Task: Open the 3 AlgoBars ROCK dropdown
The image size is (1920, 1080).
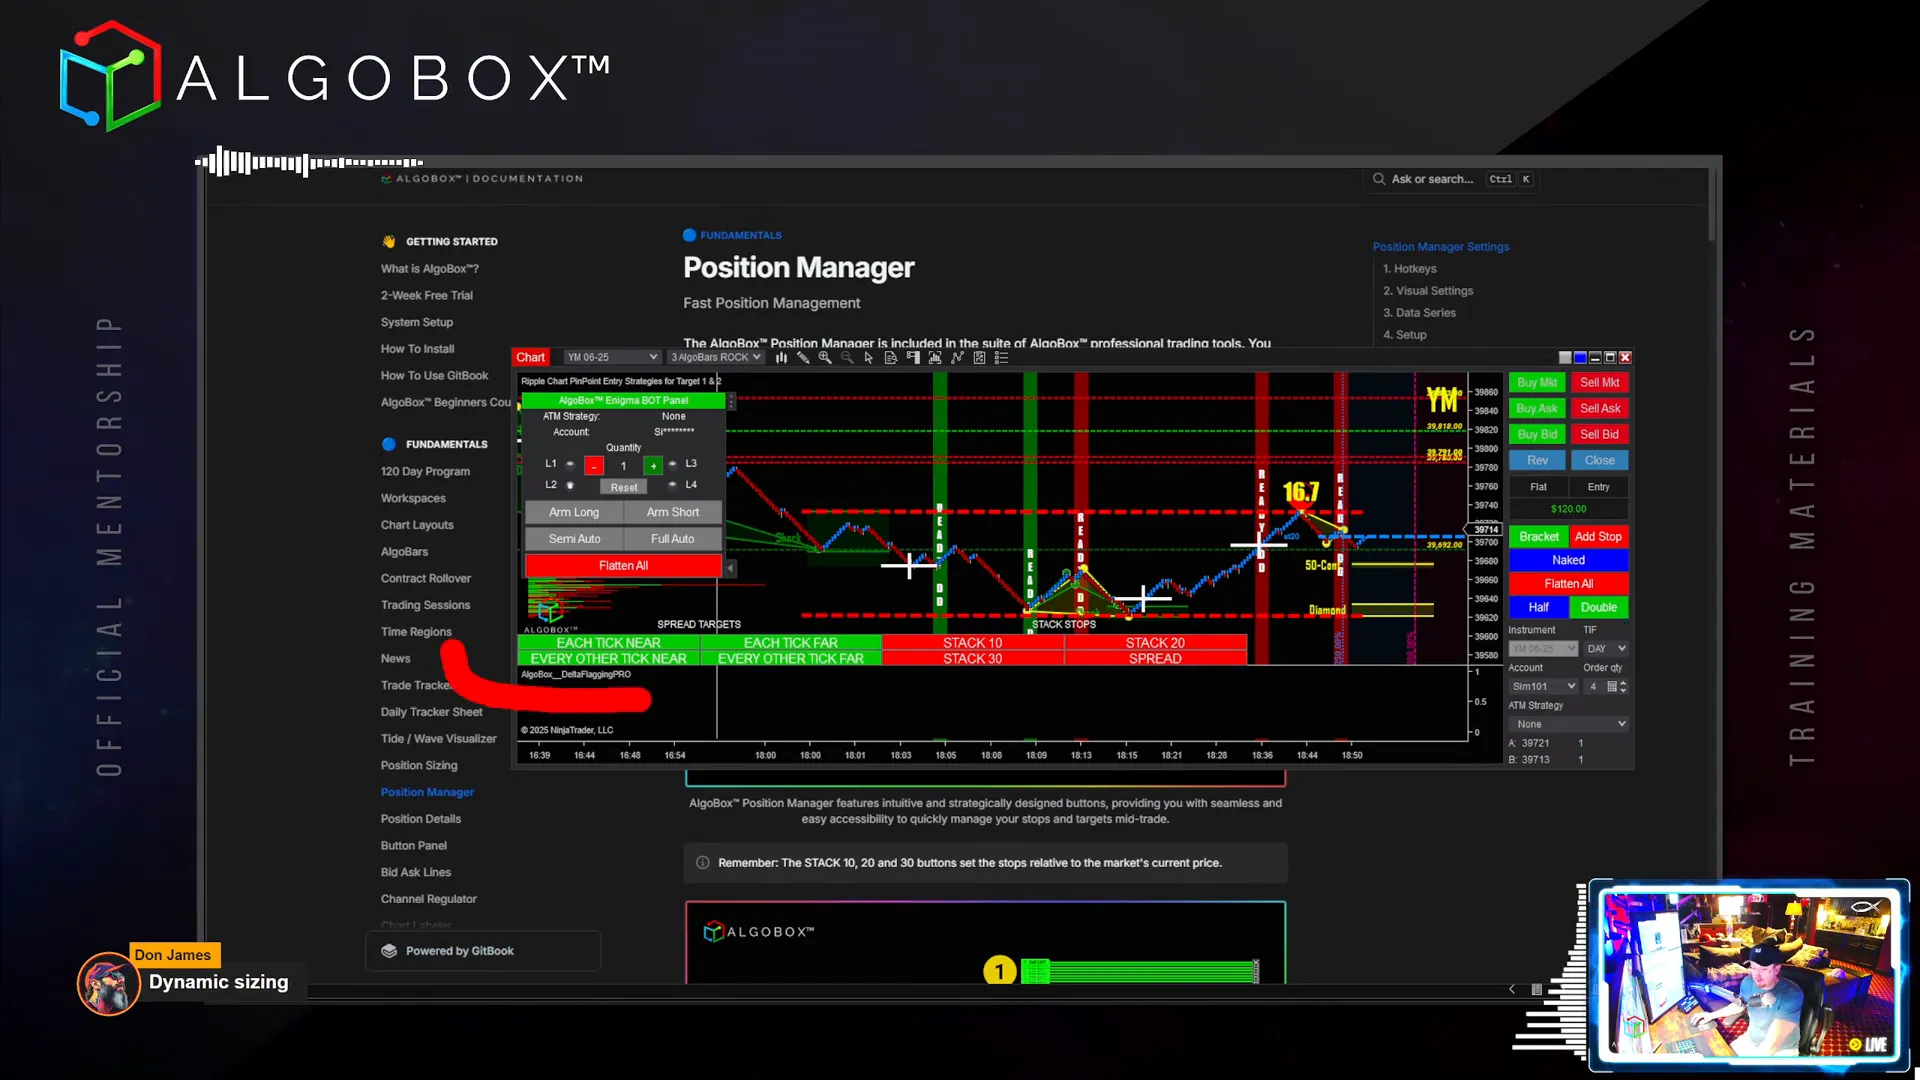Action: point(716,357)
